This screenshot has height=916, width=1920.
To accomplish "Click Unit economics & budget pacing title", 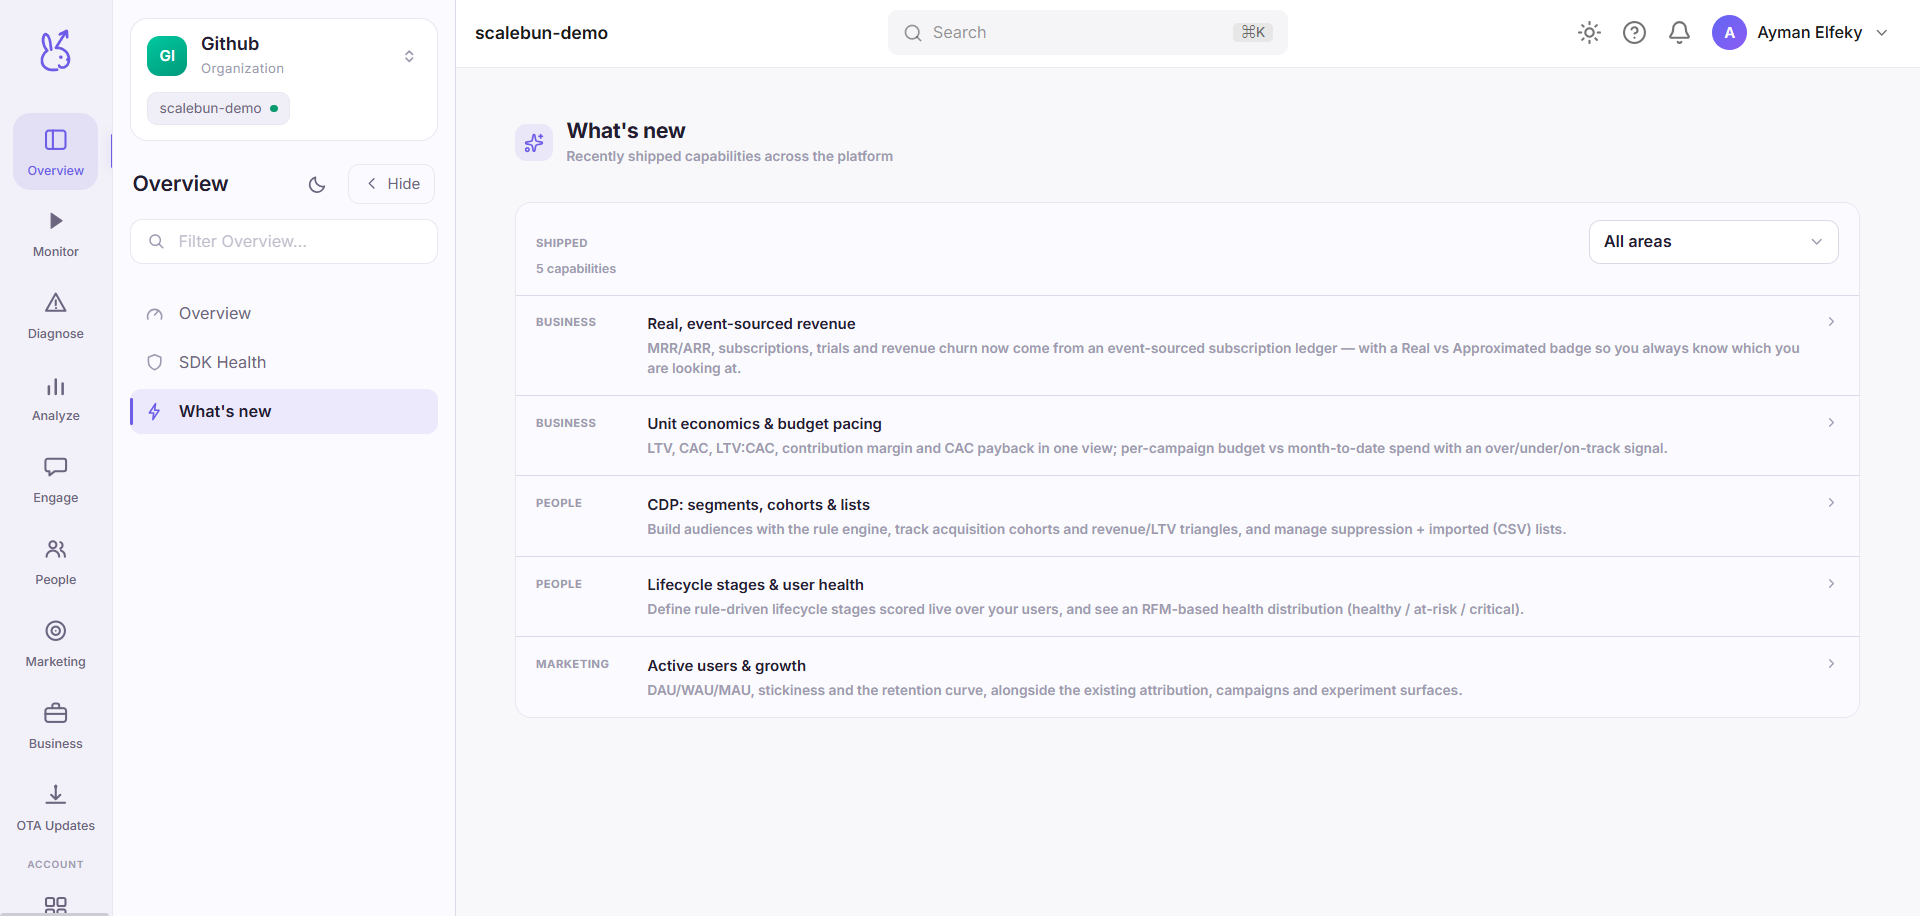I will (764, 424).
